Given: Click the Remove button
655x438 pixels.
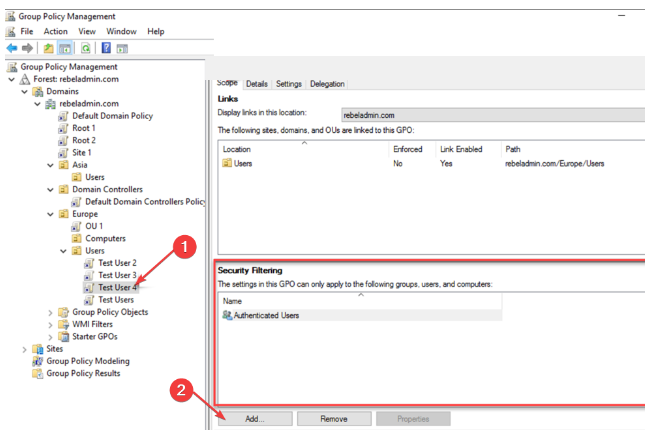Looking at the screenshot, I should pyautogui.click(x=334, y=418).
